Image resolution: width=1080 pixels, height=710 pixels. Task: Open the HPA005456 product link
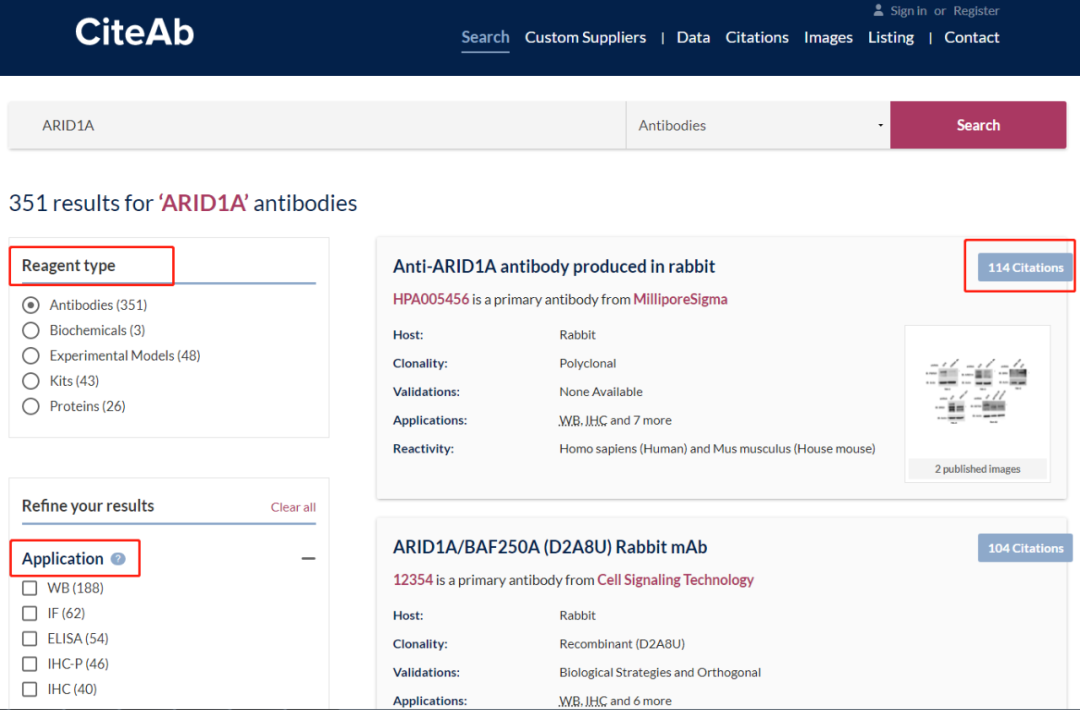pyautogui.click(x=430, y=299)
